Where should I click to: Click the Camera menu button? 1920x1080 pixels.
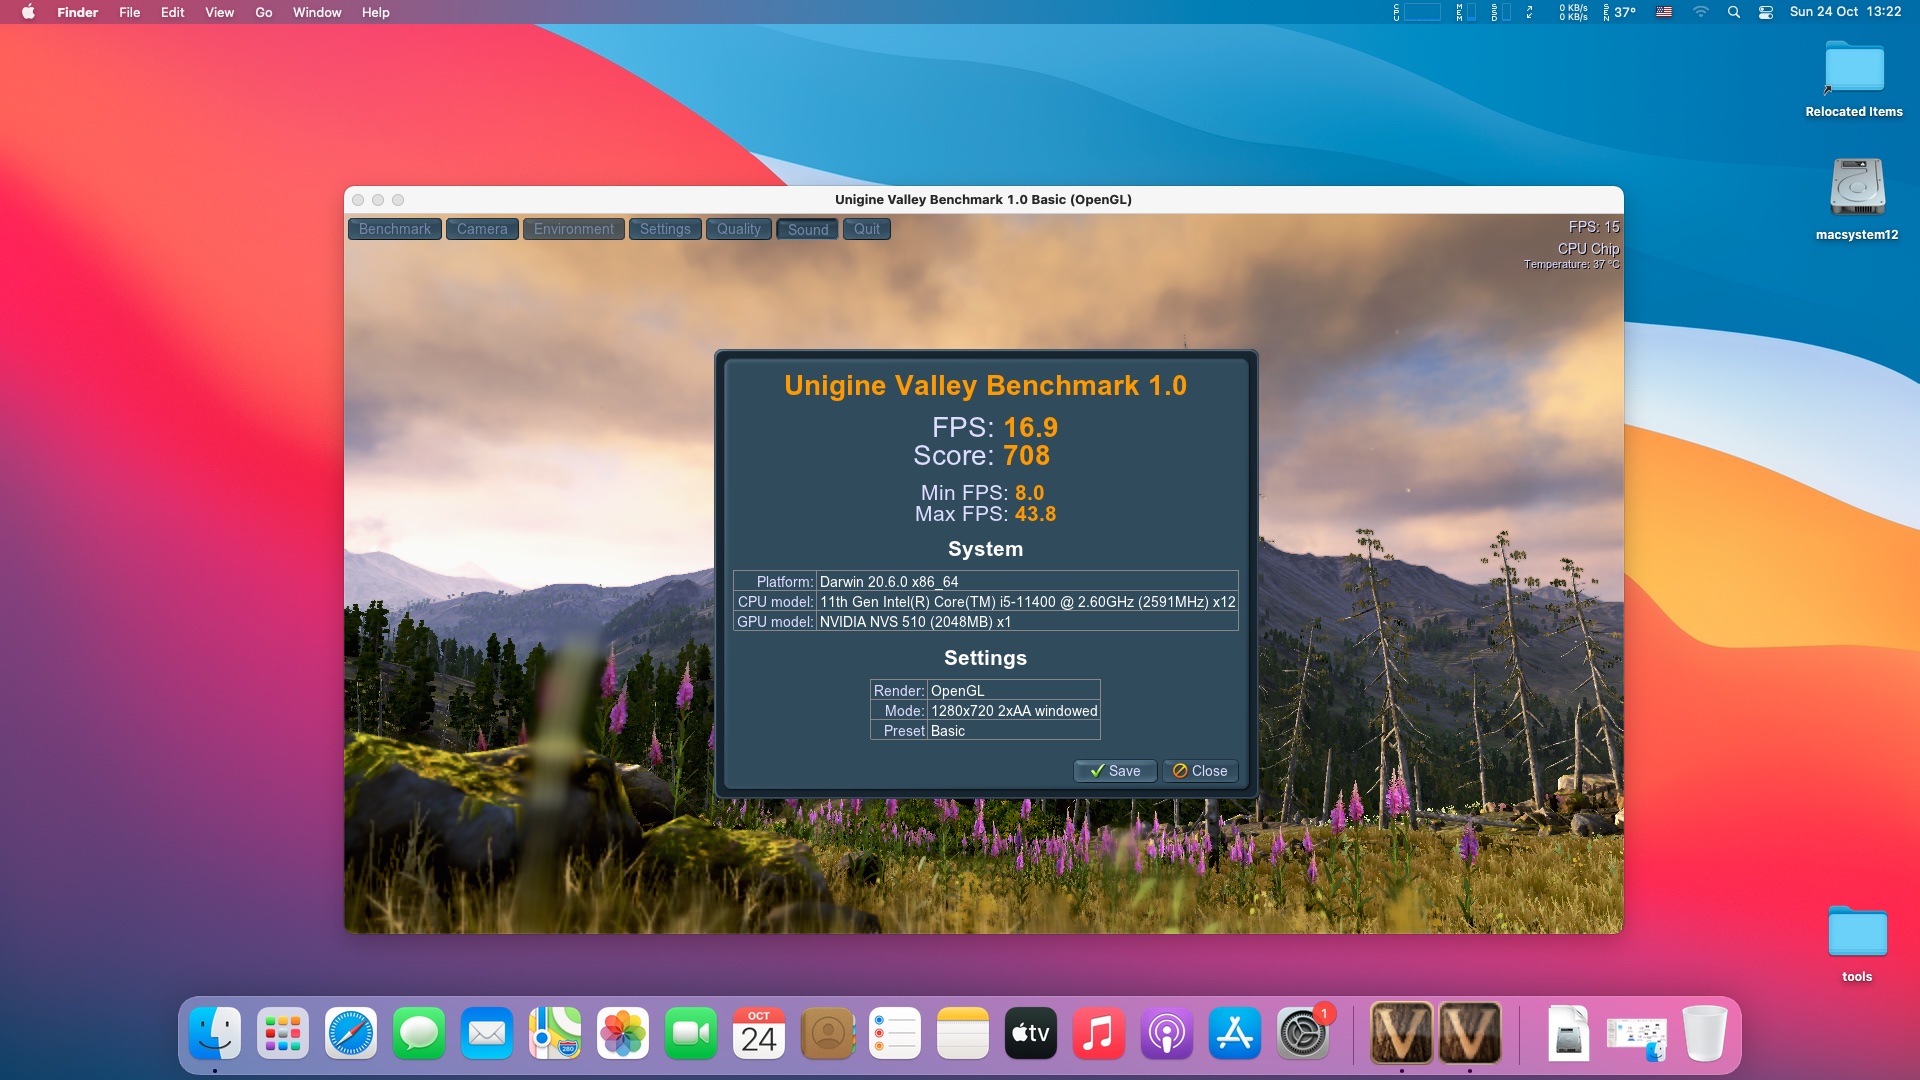click(x=482, y=229)
